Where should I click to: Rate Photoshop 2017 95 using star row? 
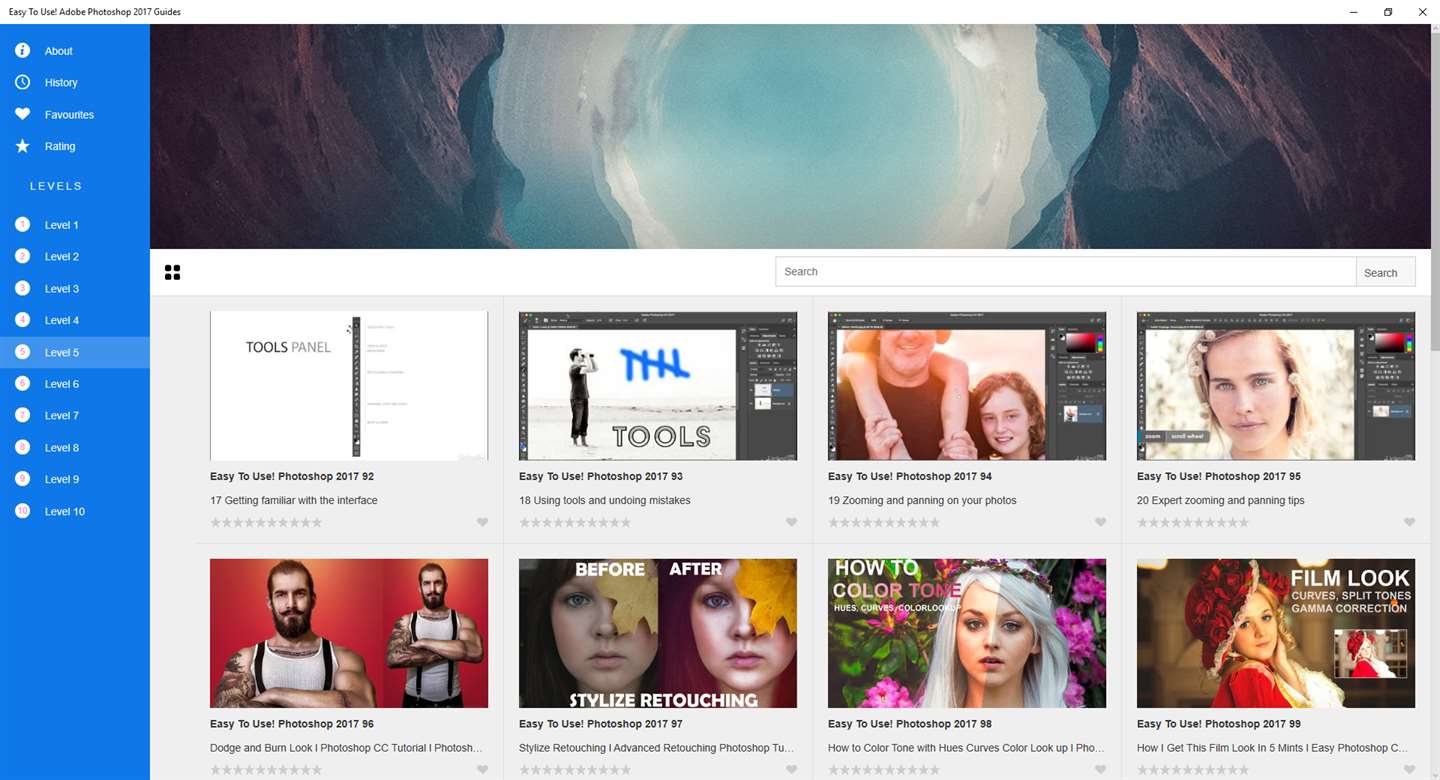tap(1193, 522)
